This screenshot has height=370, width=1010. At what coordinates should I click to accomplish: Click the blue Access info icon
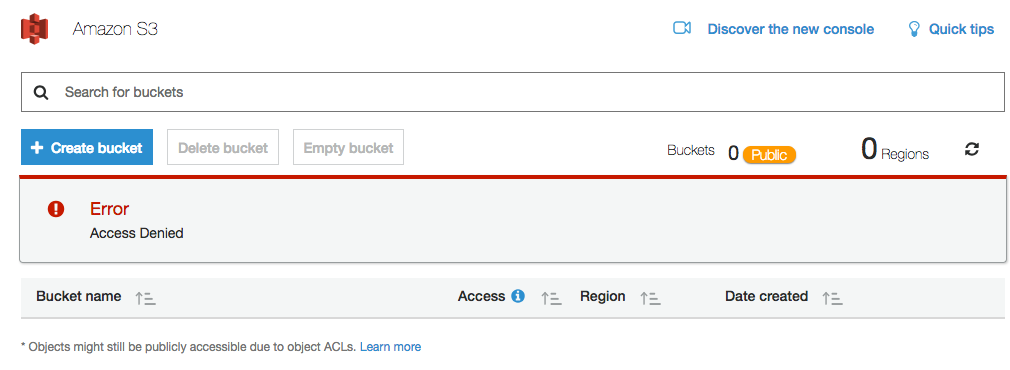(x=518, y=296)
